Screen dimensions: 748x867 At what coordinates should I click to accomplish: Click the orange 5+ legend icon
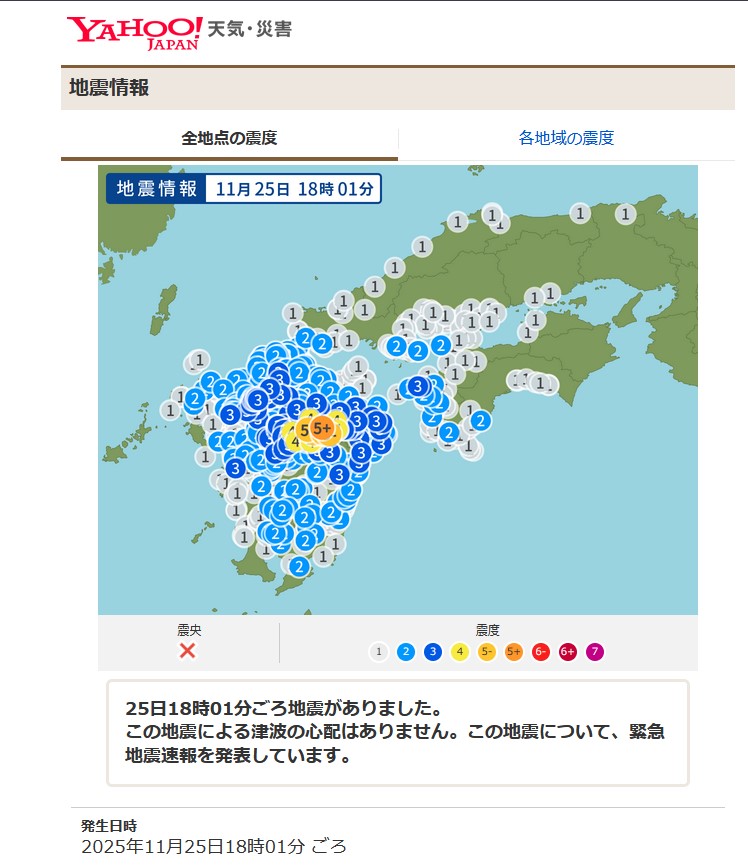click(513, 652)
